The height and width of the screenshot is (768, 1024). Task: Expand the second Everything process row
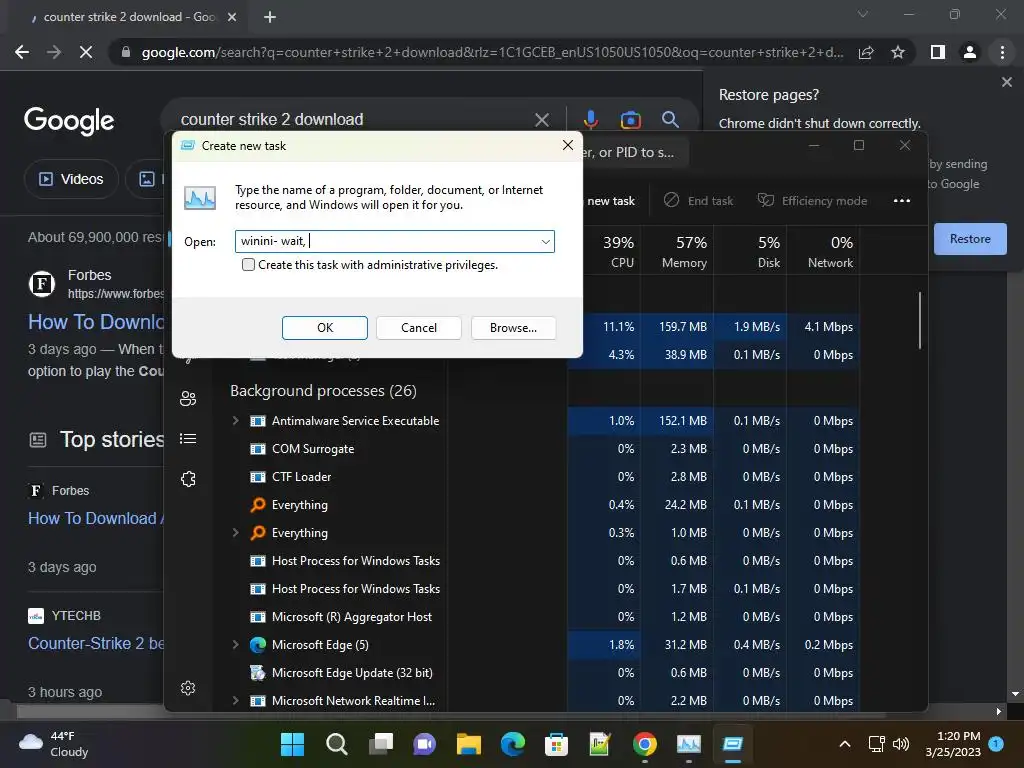[235, 532]
